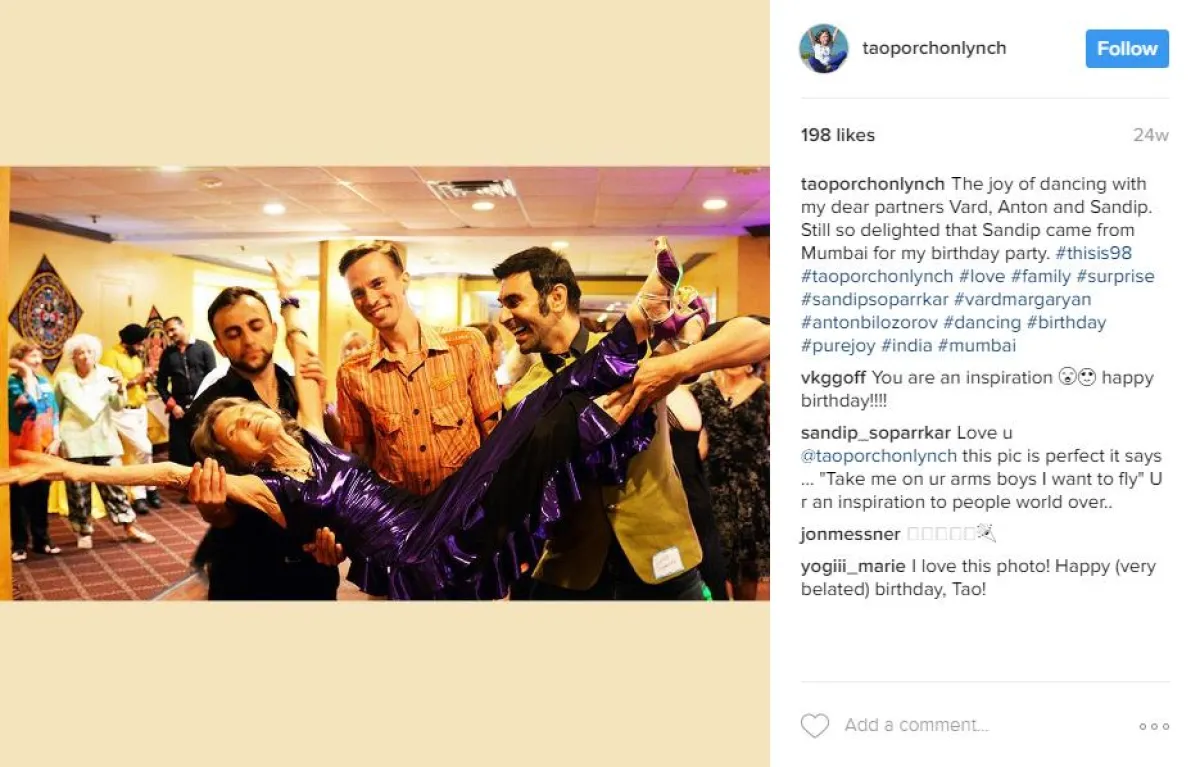Viewport: 1200px width, 767px height.
Task: Open the three-dot more options menu
Action: (1154, 727)
